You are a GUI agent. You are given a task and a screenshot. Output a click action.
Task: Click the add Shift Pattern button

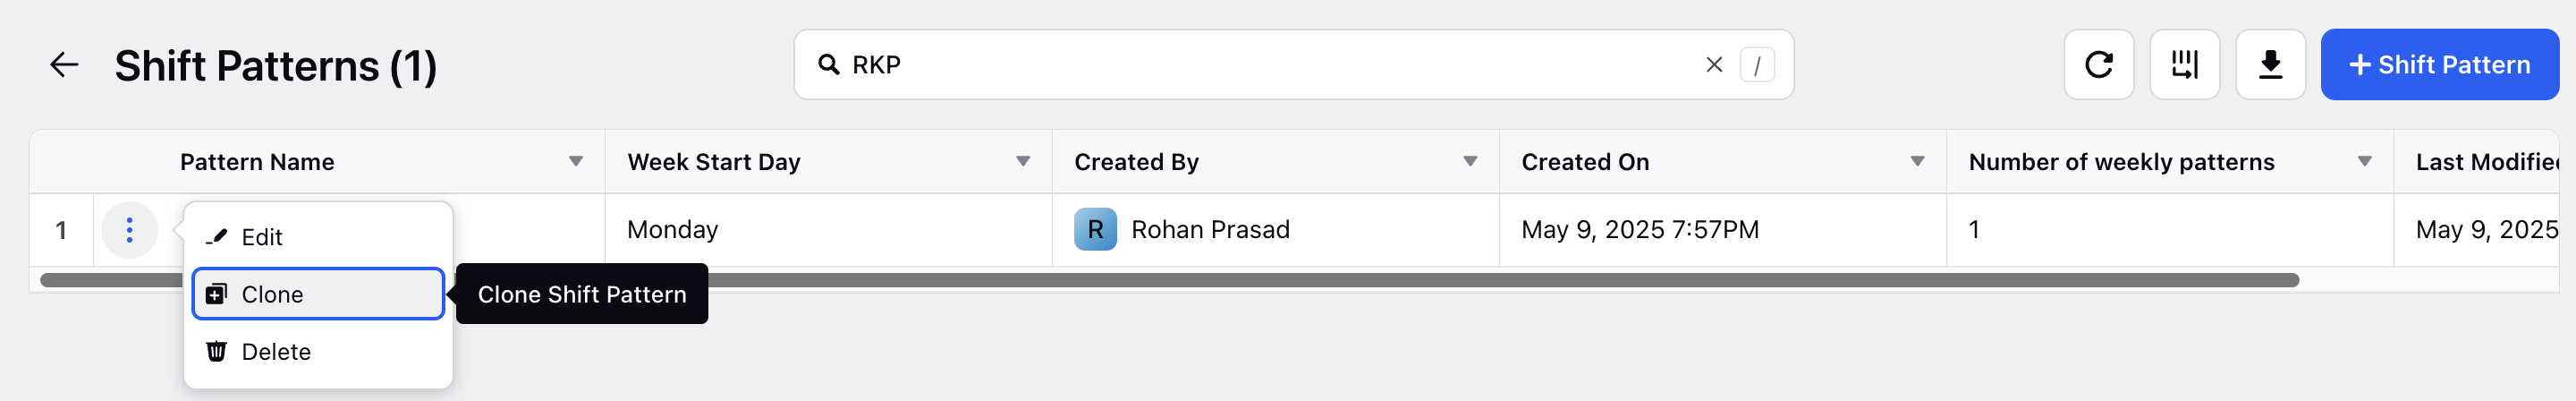pyautogui.click(x=2439, y=65)
